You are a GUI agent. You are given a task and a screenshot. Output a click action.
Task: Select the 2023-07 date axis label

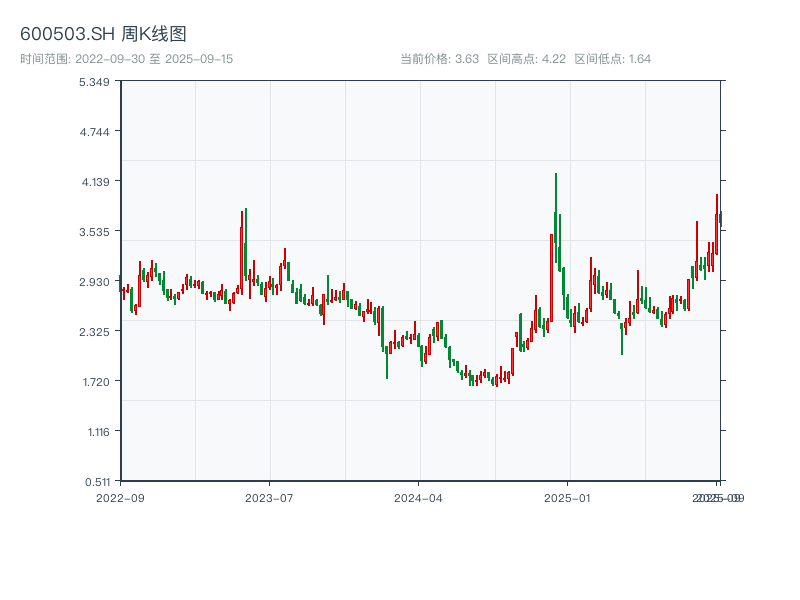[x=270, y=497]
